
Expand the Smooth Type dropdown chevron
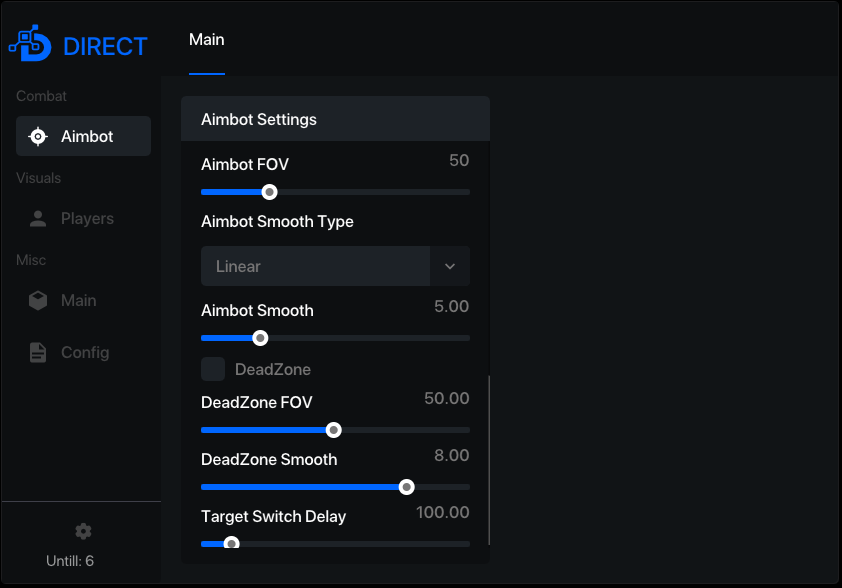(x=450, y=266)
